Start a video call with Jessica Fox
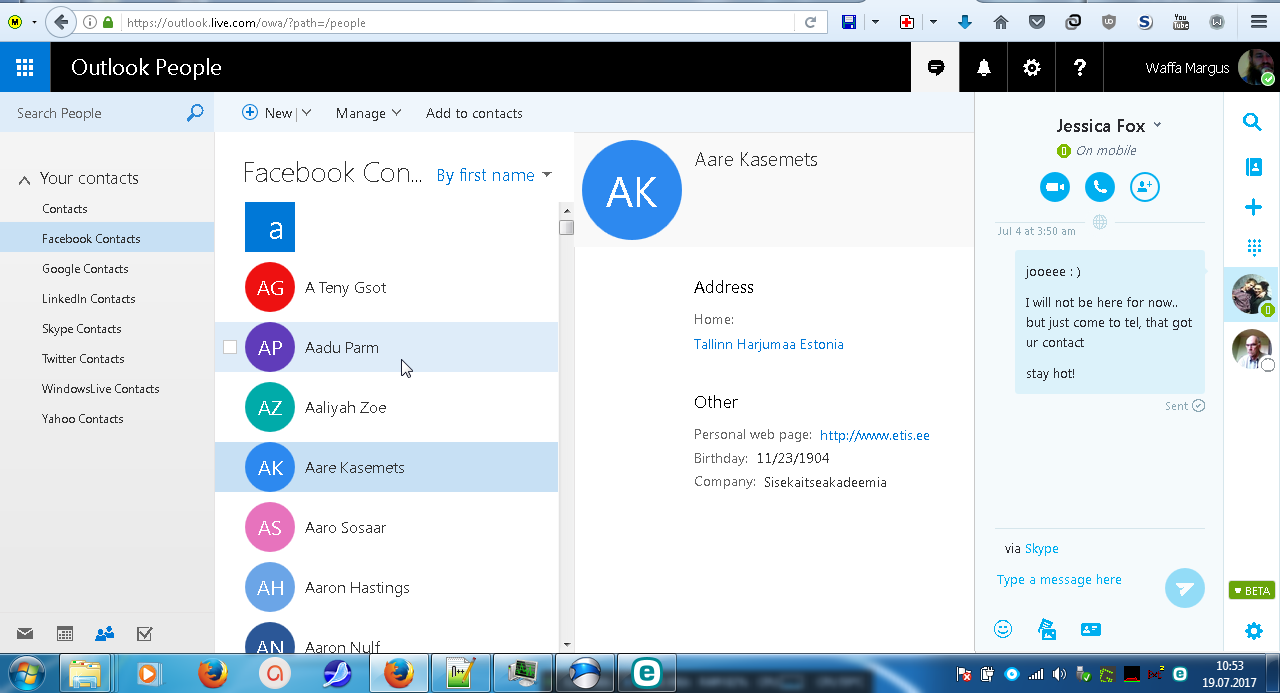This screenshot has height=693, width=1280. (x=1054, y=187)
